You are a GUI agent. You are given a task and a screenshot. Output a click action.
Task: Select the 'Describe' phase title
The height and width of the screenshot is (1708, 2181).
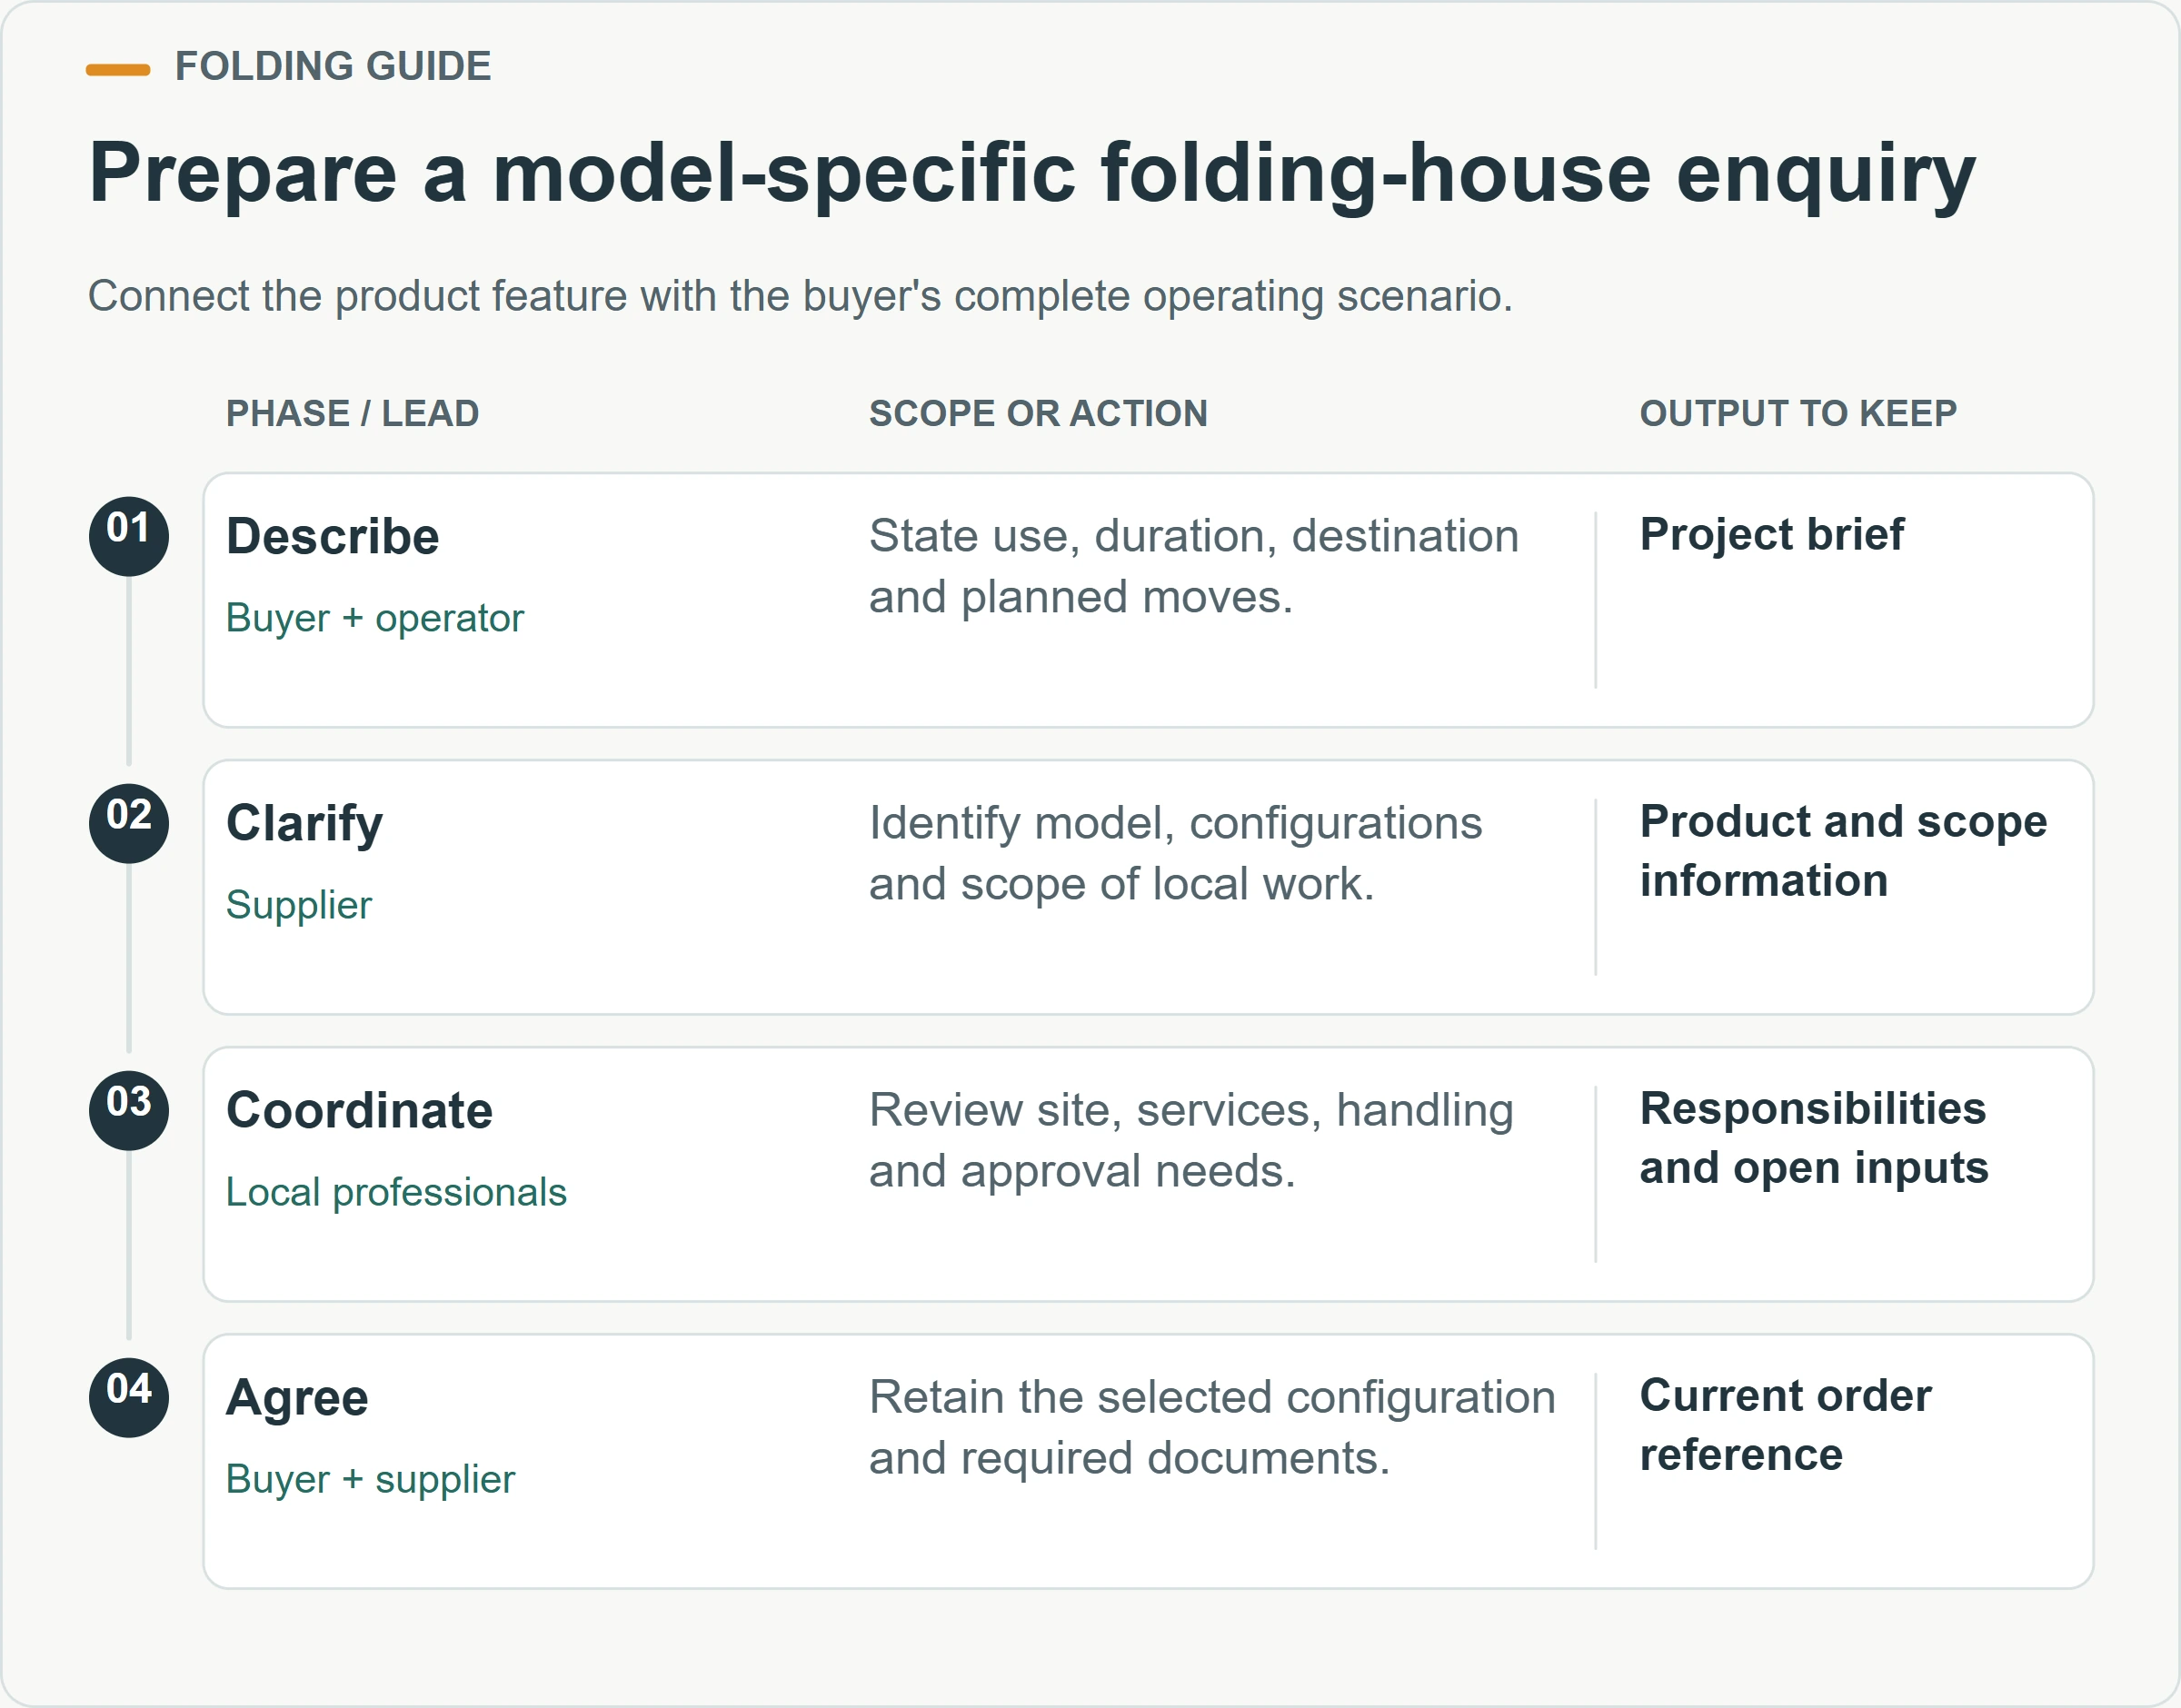pos(333,537)
